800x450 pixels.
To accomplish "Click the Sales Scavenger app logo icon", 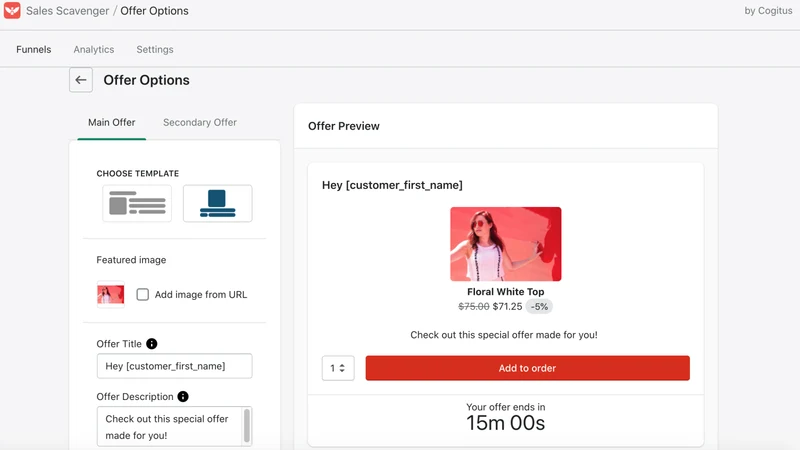I will coord(12,11).
